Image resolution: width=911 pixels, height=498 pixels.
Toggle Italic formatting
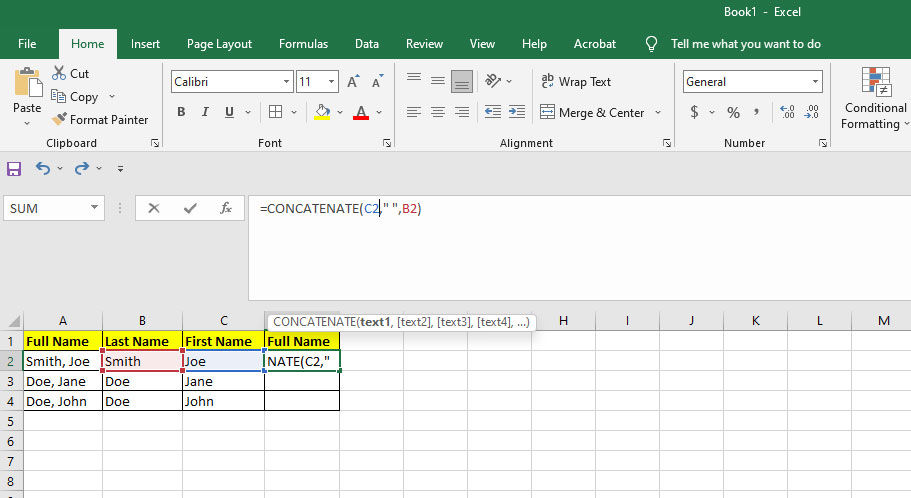pyautogui.click(x=205, y=112)
